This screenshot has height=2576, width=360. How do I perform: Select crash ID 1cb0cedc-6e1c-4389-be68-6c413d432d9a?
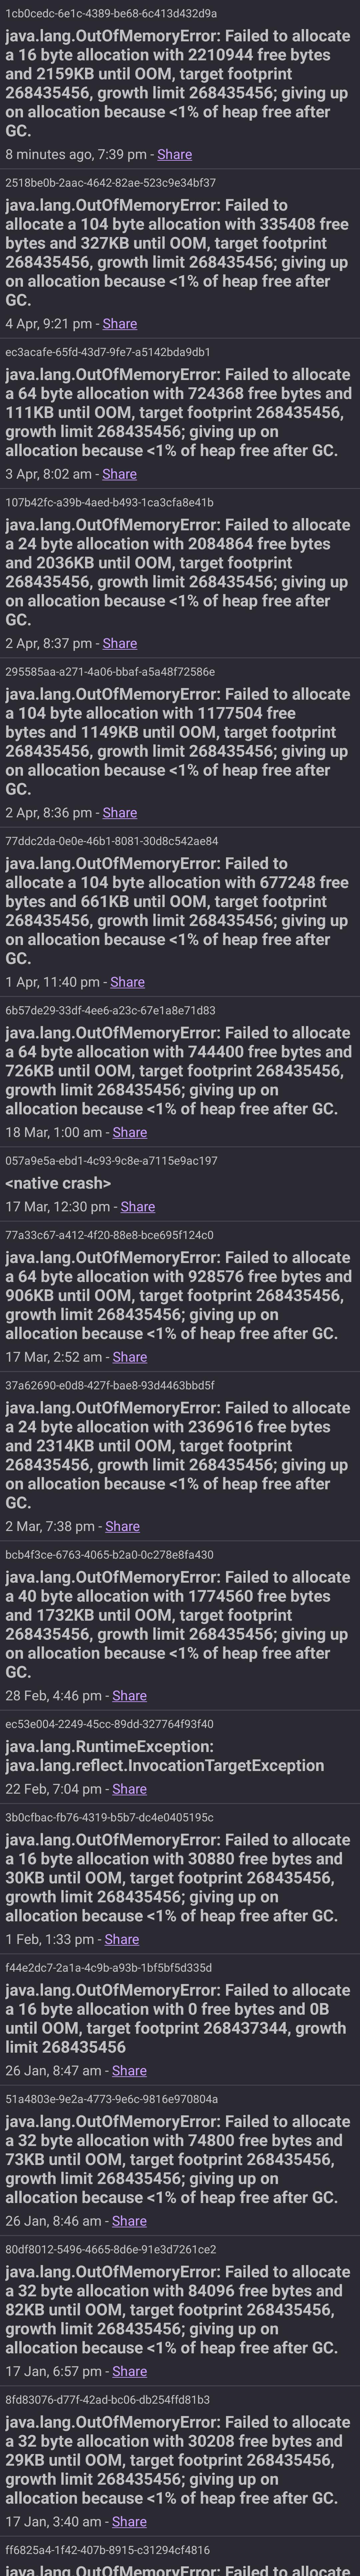click(111, 14)
